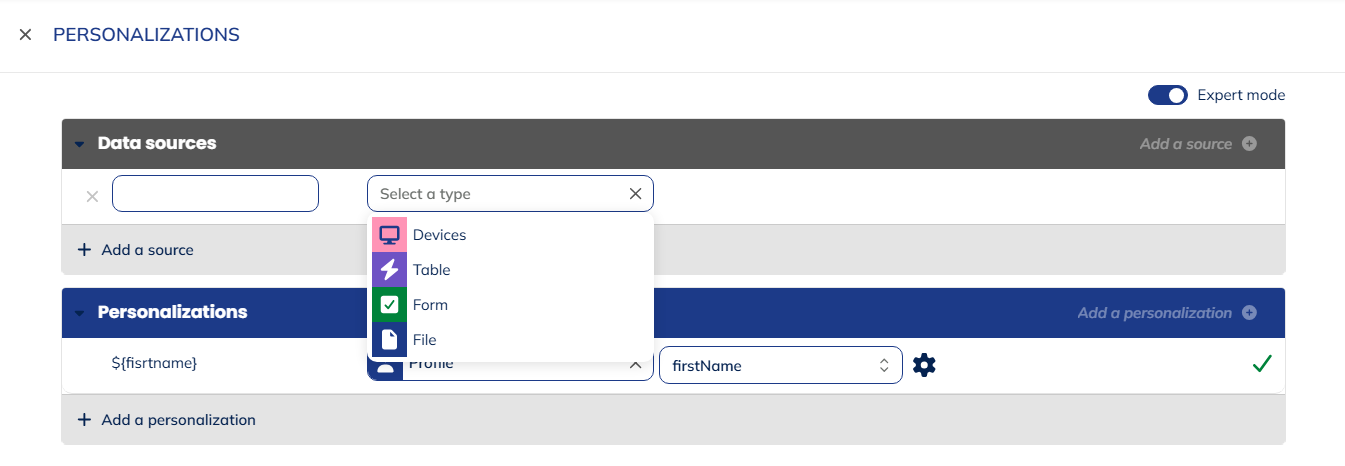Click the Devices monitor icon
This screenshot has width=1345, height=466.
[x=389, y=235]
